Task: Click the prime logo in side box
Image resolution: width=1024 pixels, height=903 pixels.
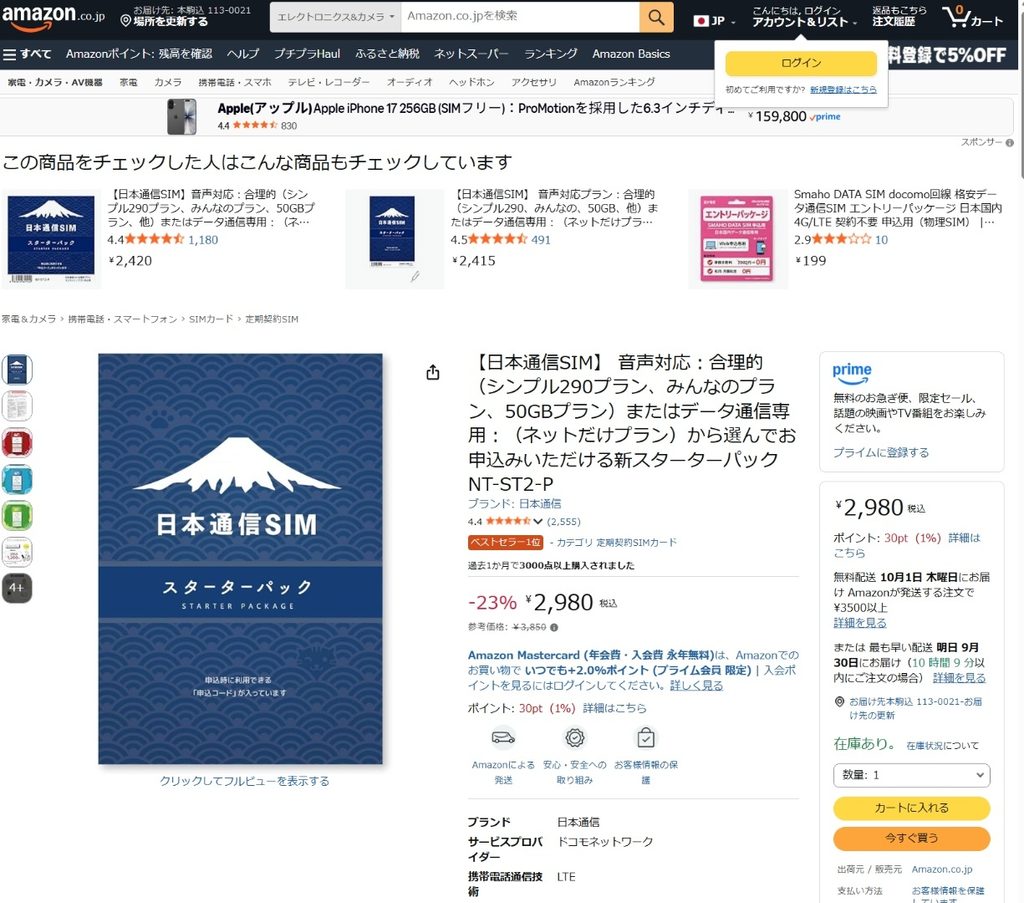Action: pos(852,372)
